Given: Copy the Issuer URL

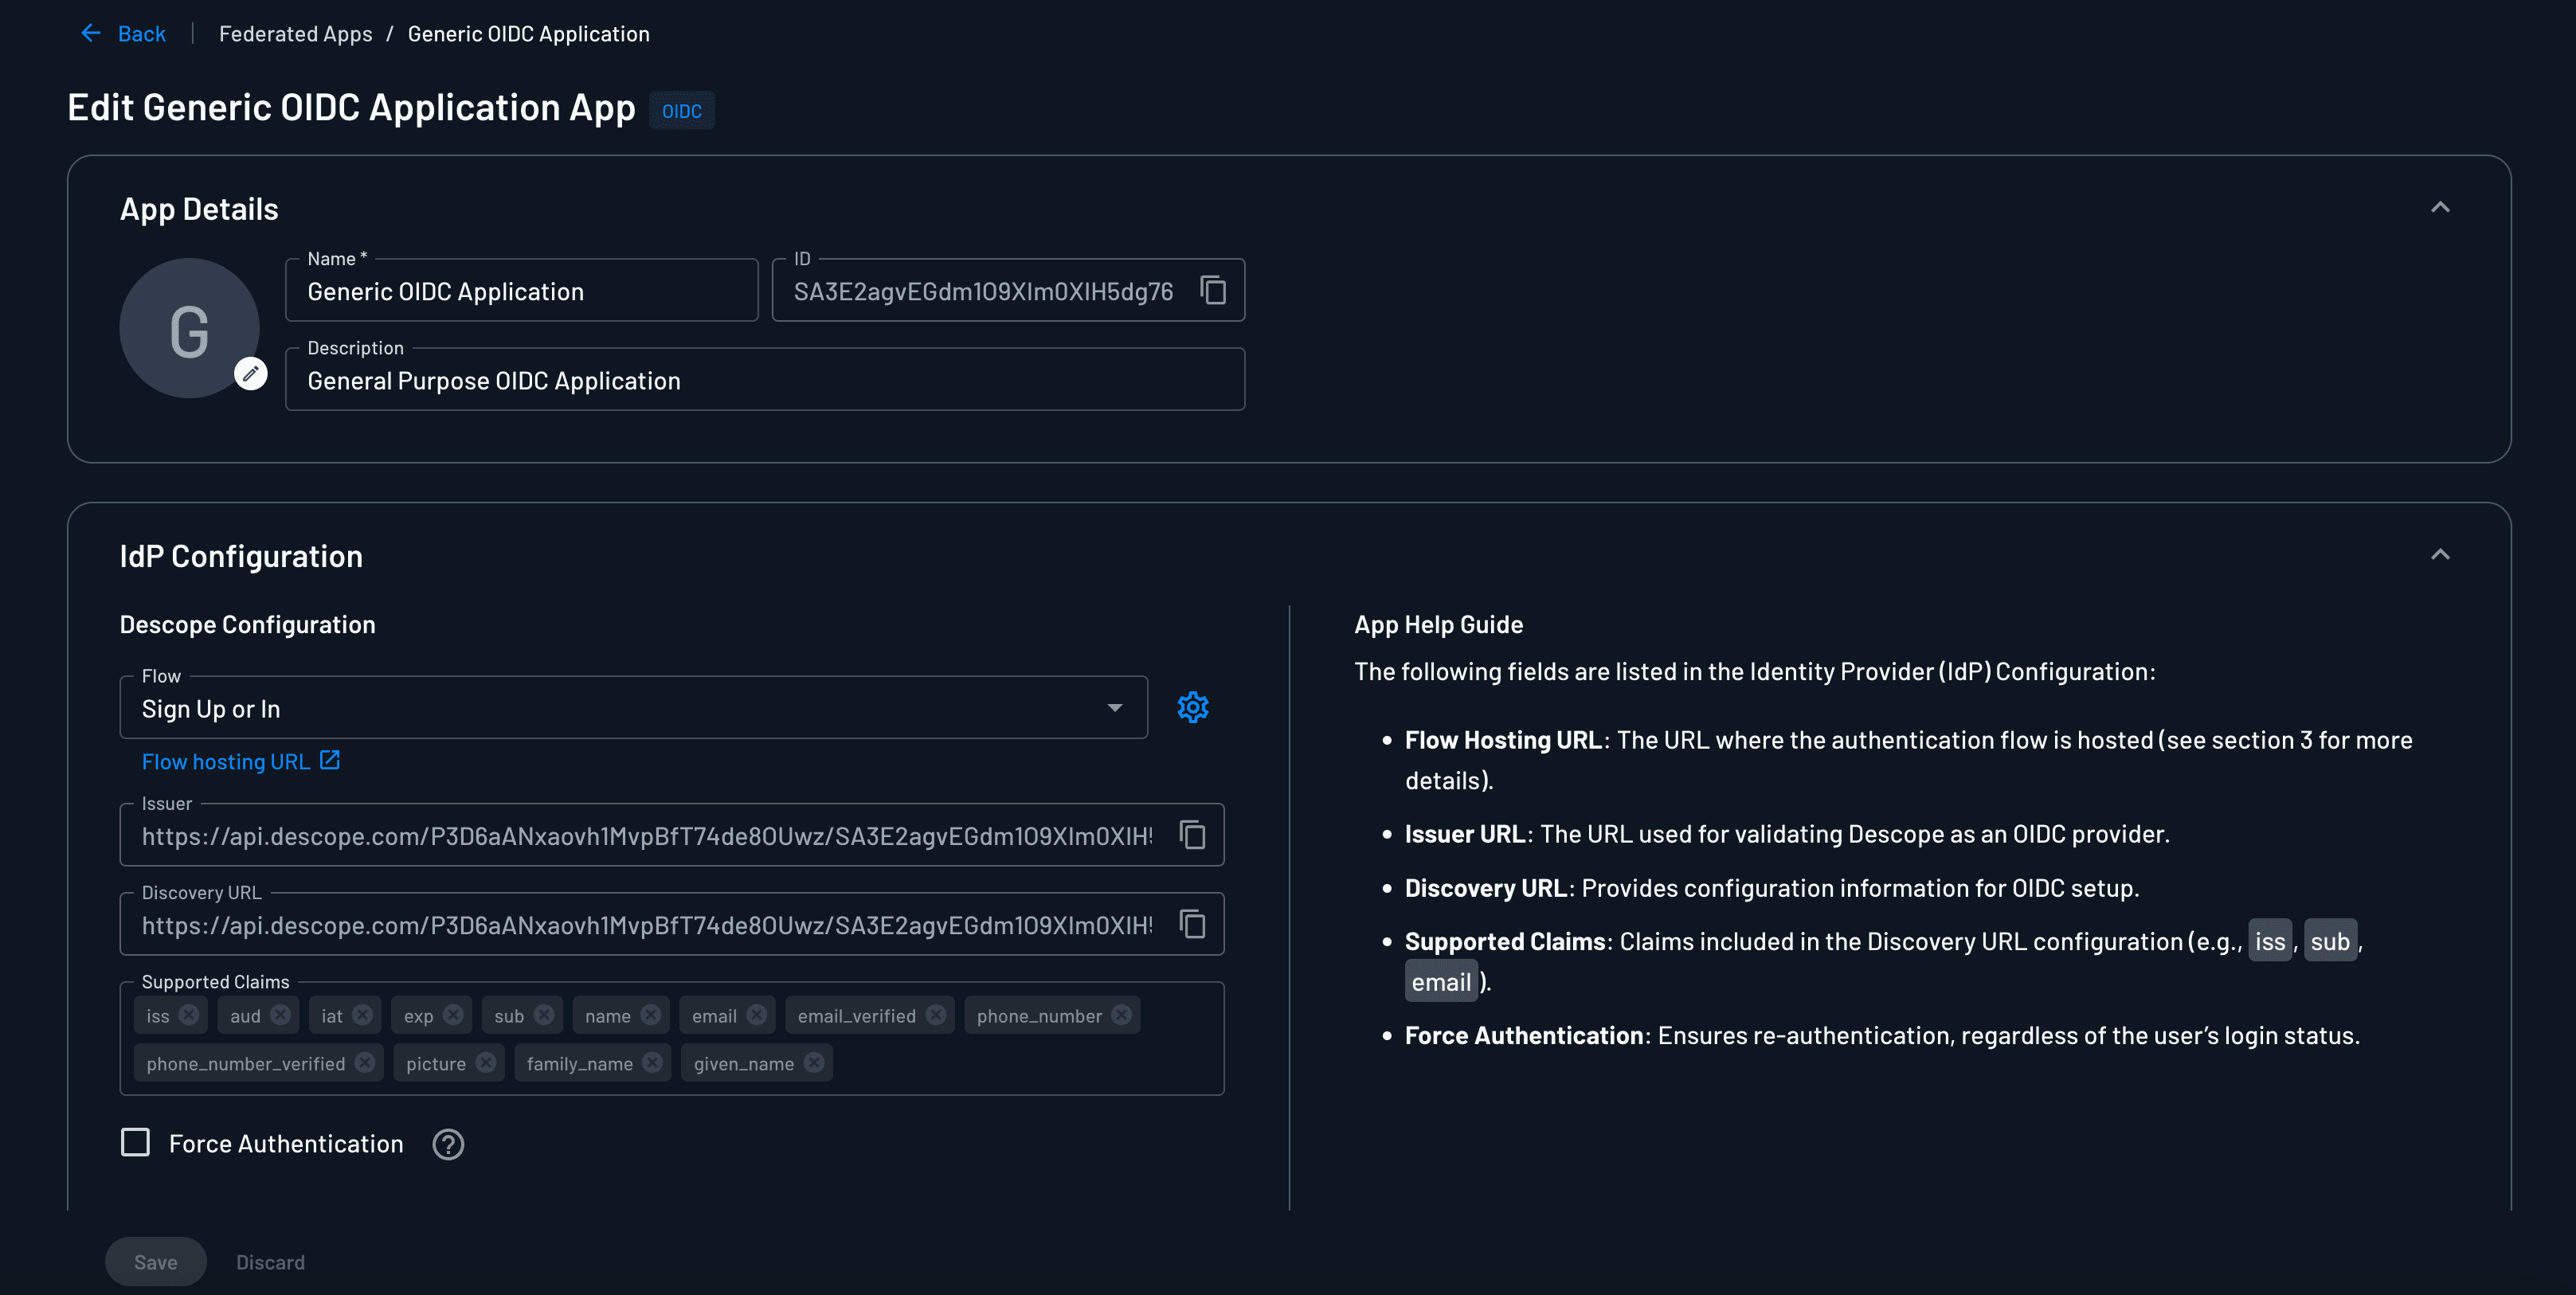Looking at the screenshot, I should tap(1192, 835).
